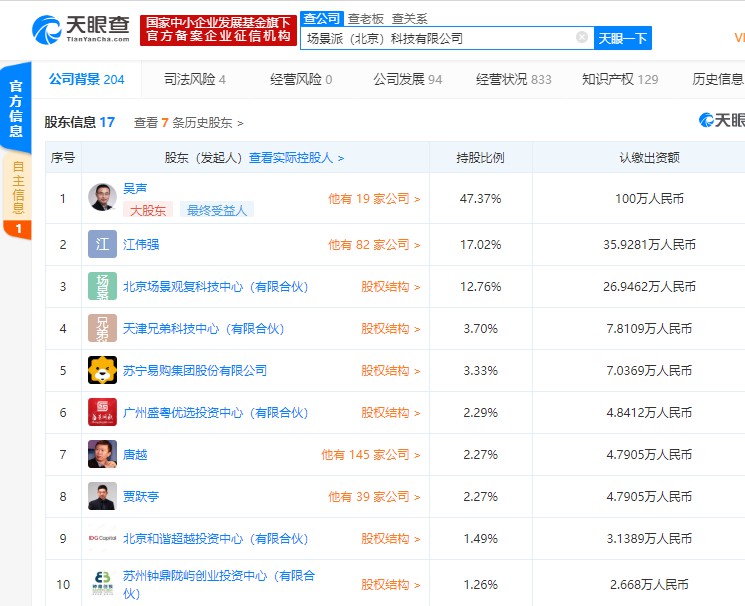Expand 他有 39 家公司 link
745x606 pixels.
click(x=374, y=497)
